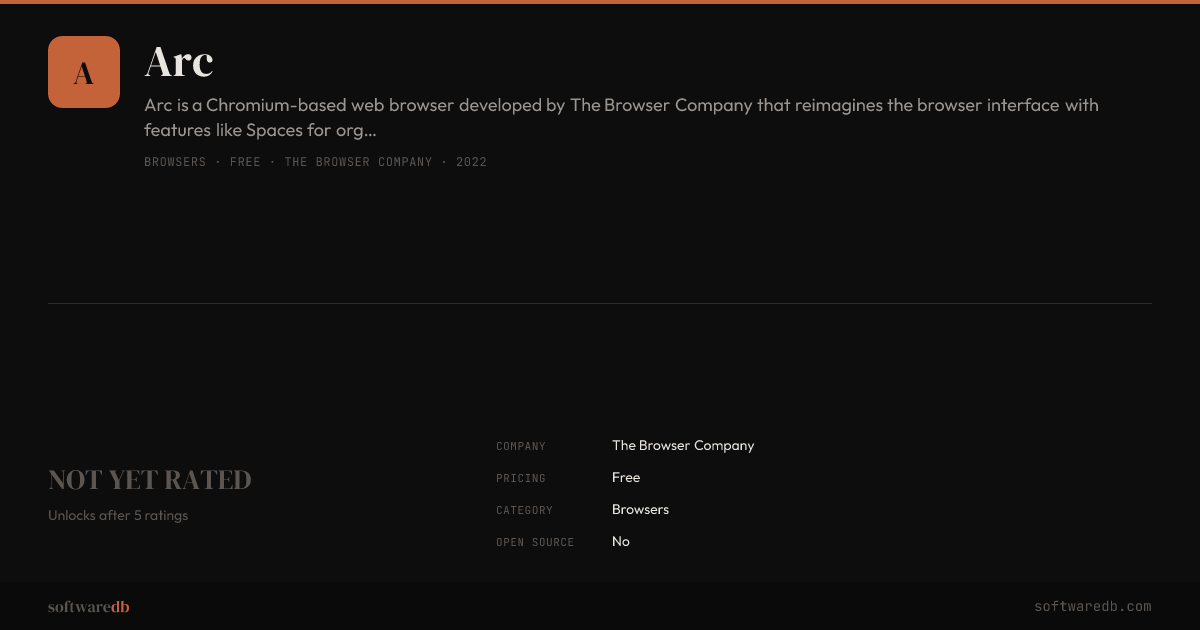This screenshot has height=630, width=1200.
Task: Click the CATEGORY field label
Action: (x=524, y=511)
